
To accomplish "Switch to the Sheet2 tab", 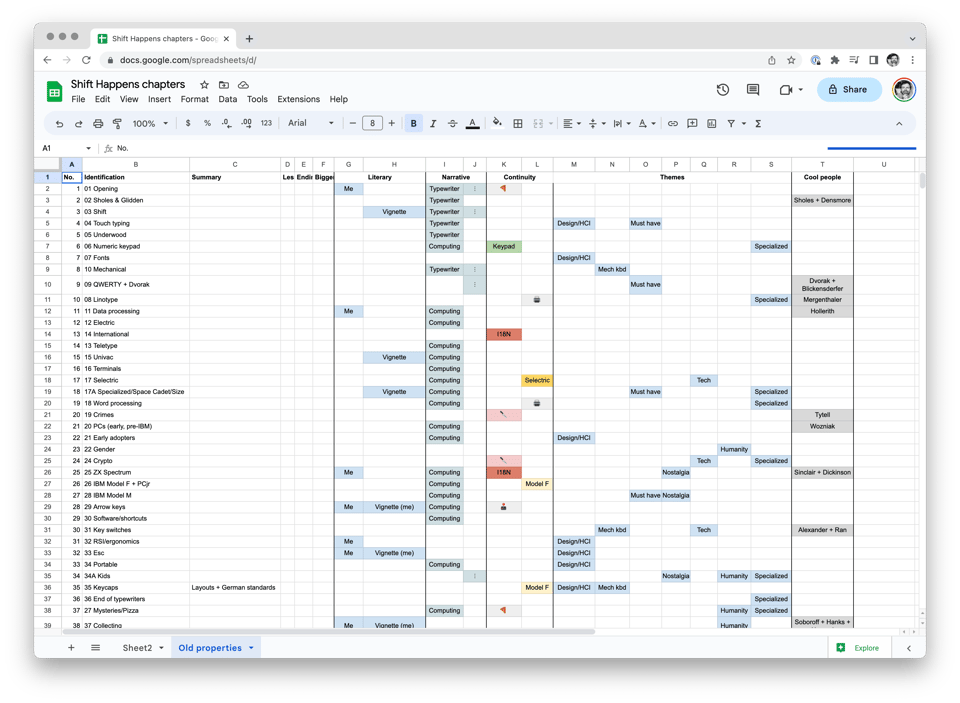I will [135, 647].
